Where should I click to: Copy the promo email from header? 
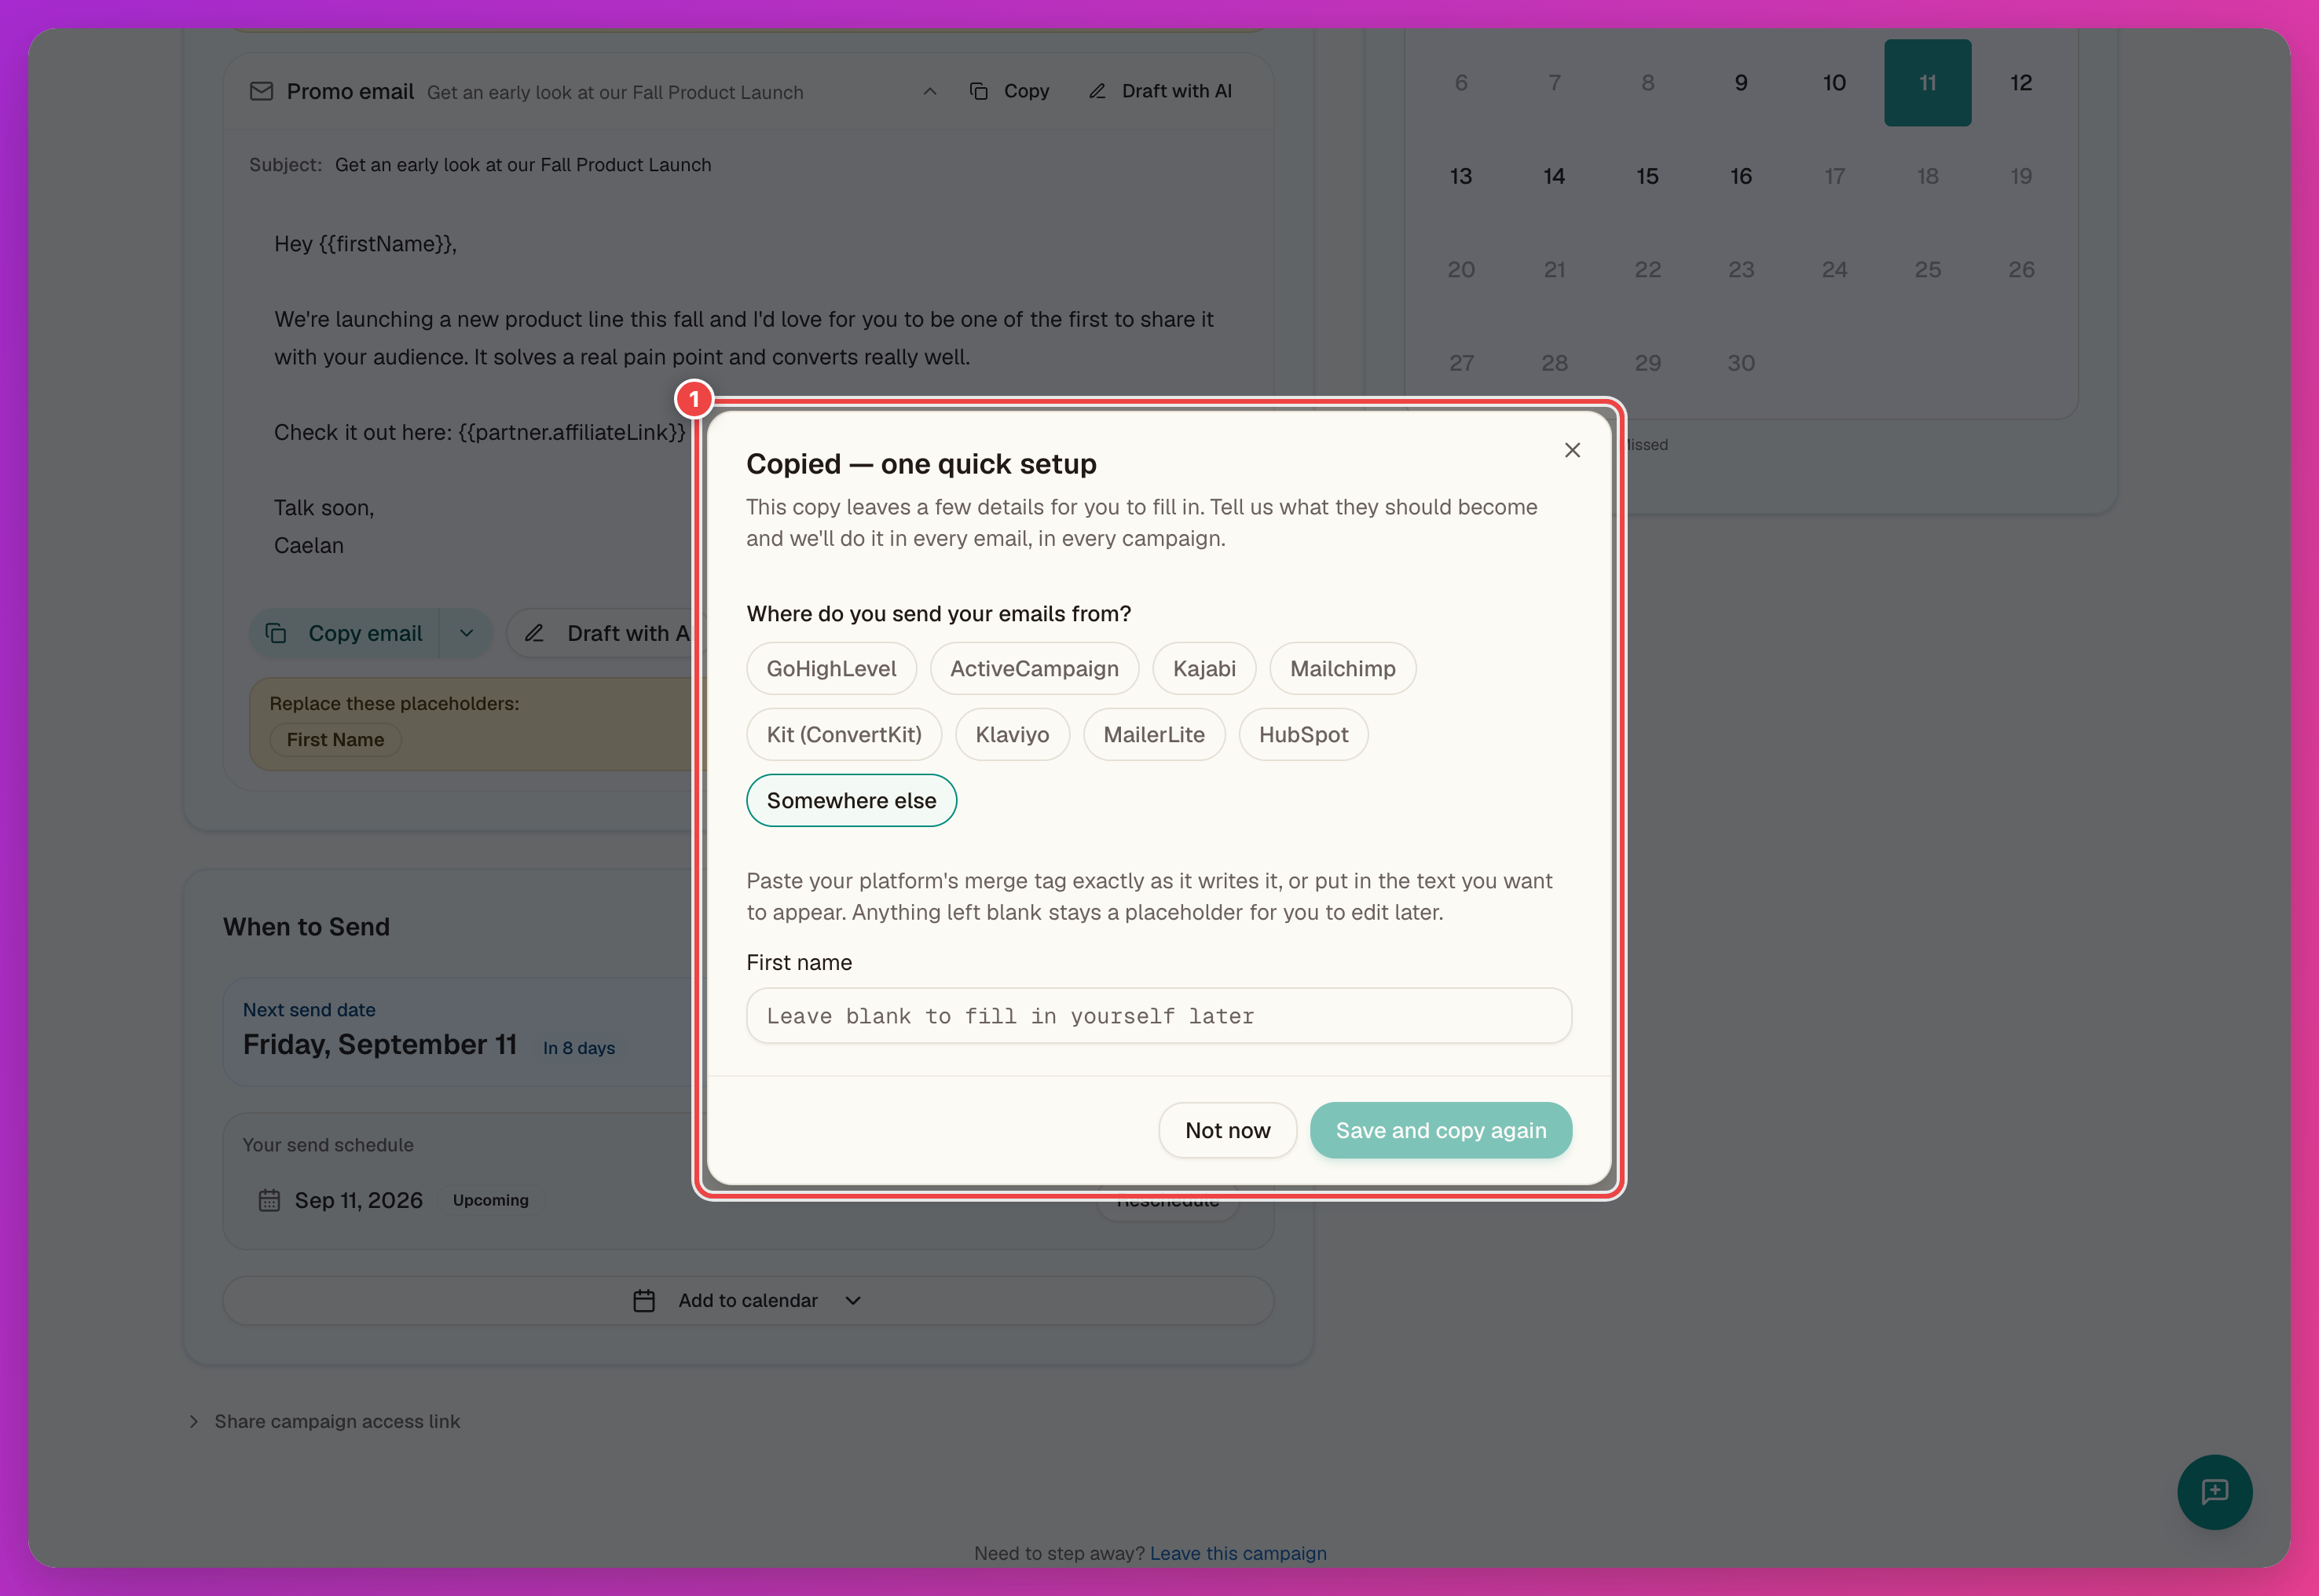1009,91
